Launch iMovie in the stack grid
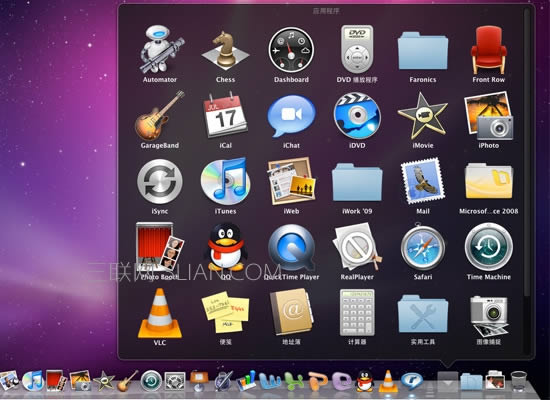The height and width of the screenshot is (400, 550). pyautogui.click(x=423, y=116)
